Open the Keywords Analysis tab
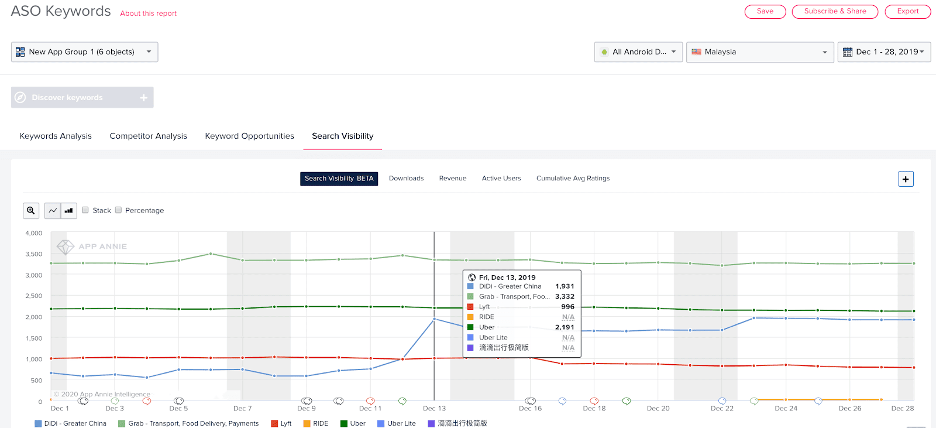This screenshot has height=428, width=936. point(56,136)
